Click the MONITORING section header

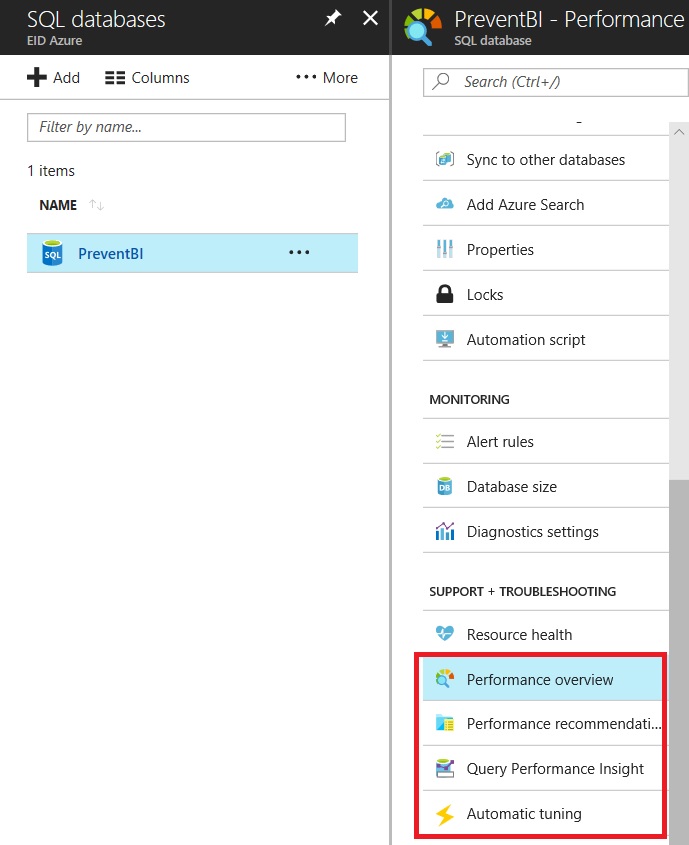[x=469, y=399]
